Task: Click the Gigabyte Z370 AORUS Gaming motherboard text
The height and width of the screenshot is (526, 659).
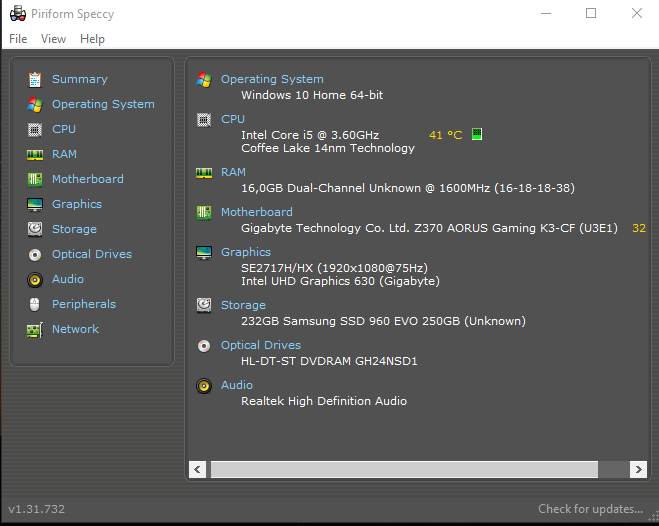Action: [x=430, y=228]
